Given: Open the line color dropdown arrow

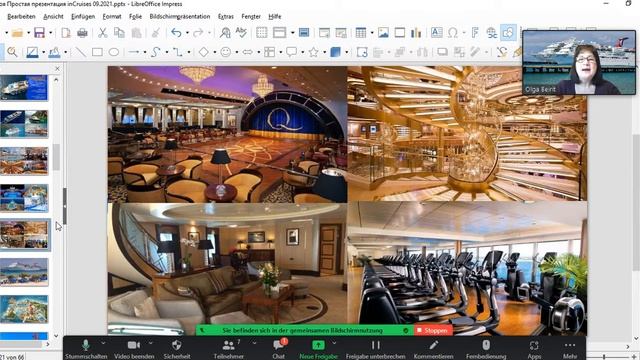Looking at the screenshot, I should coord(43,52).
